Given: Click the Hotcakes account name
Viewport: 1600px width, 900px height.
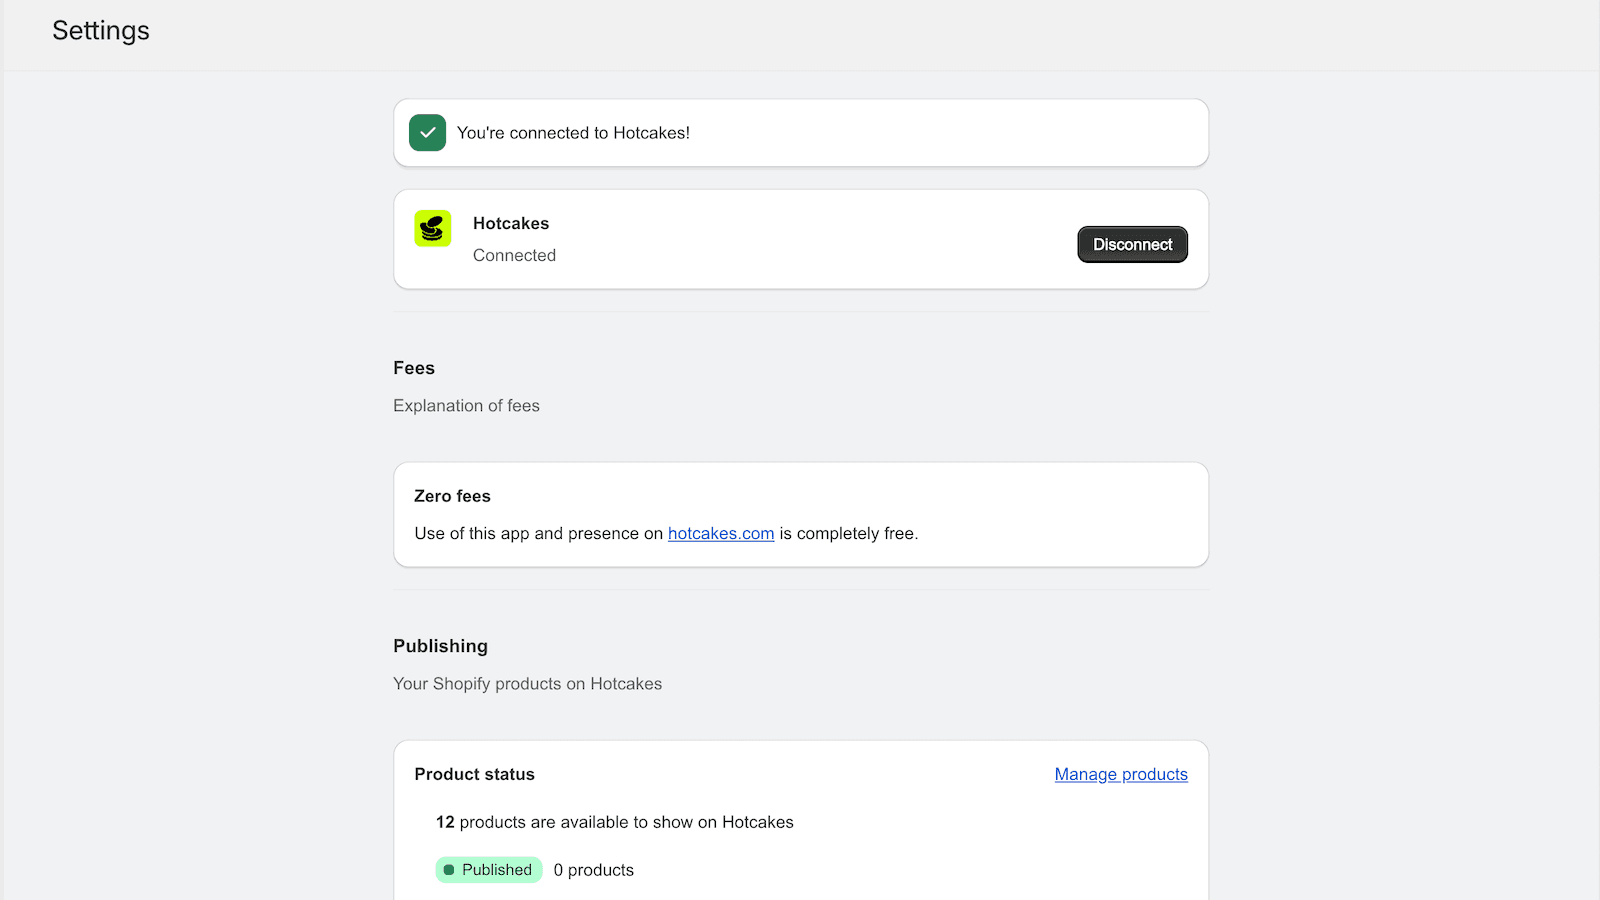Looking at the screenshot, I should 511,224.
